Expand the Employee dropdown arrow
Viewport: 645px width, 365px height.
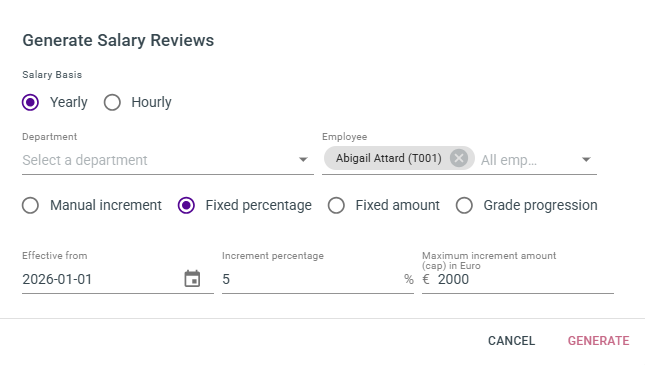(x=586, y=160)
